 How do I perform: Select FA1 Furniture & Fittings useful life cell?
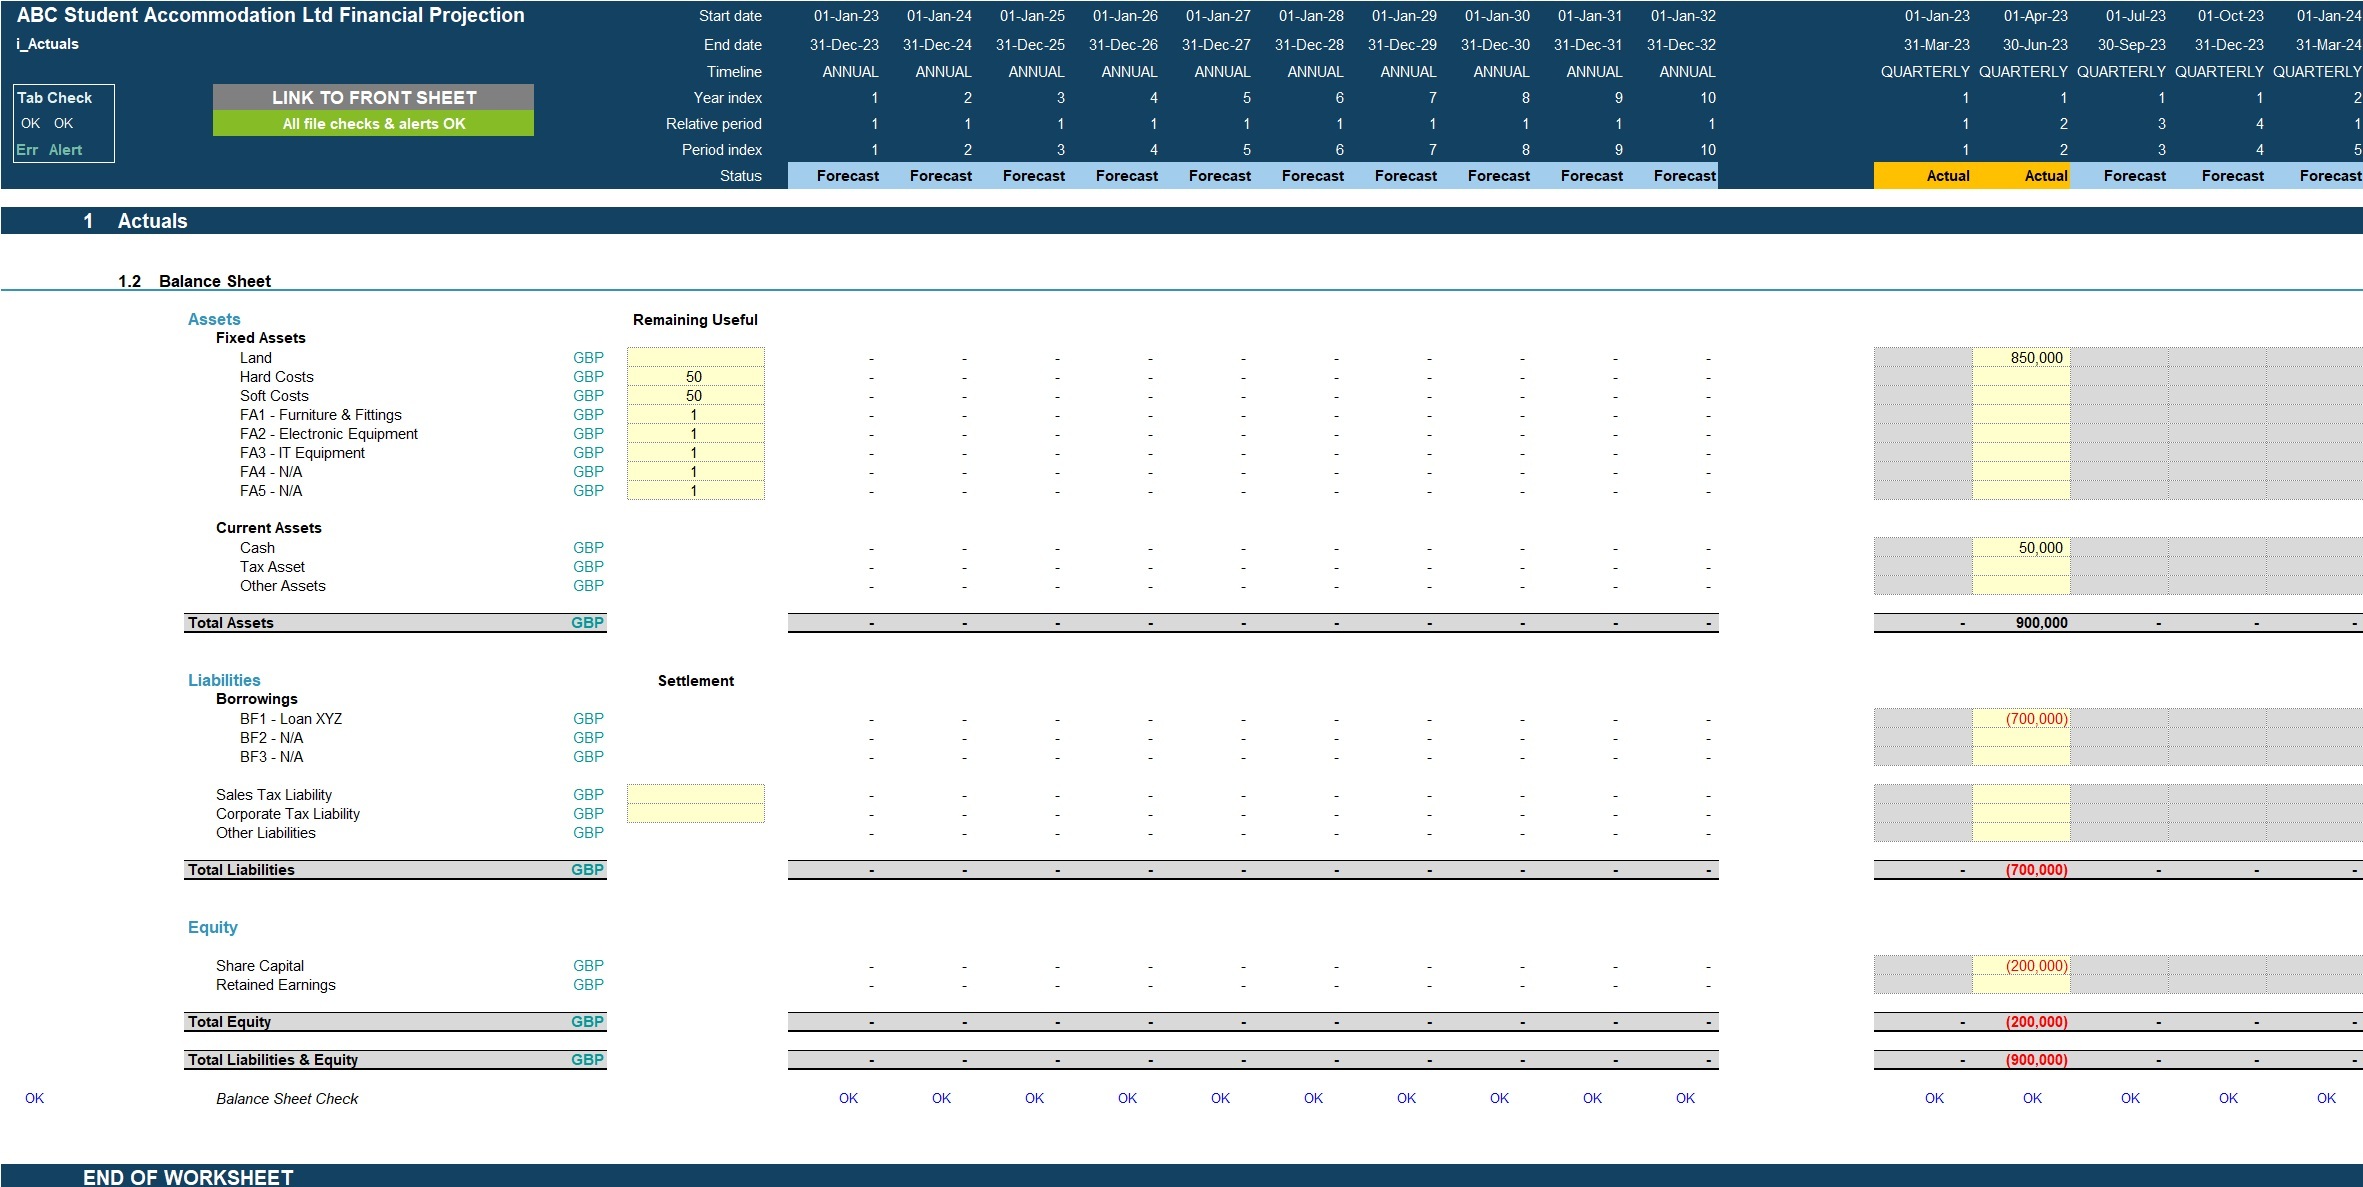695,414
